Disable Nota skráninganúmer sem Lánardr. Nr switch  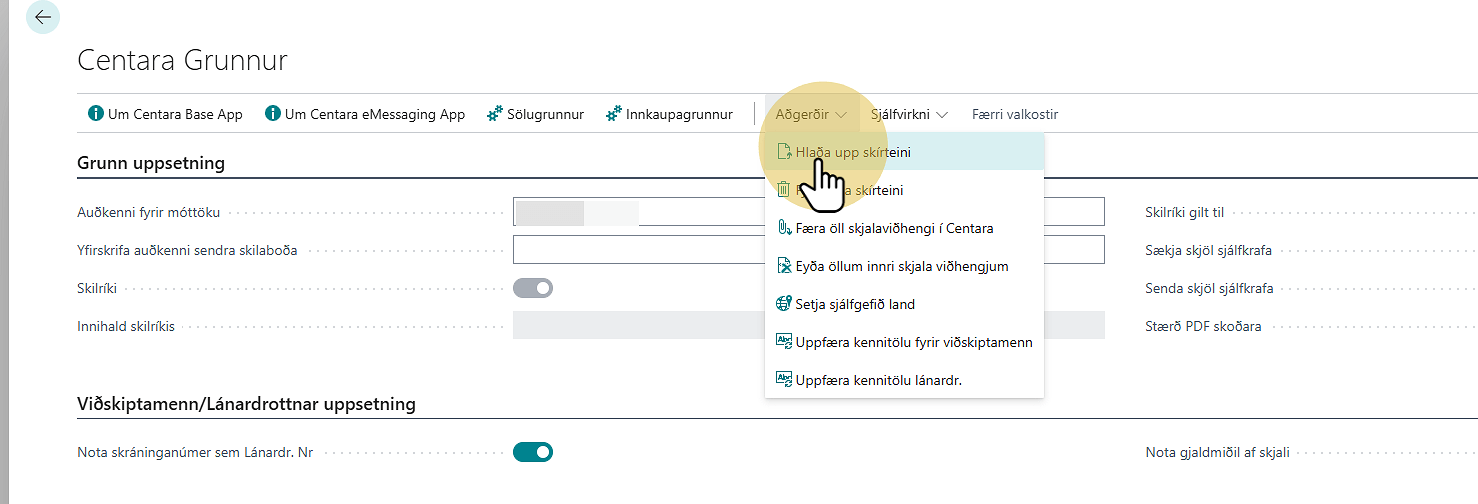click(533, 452)
